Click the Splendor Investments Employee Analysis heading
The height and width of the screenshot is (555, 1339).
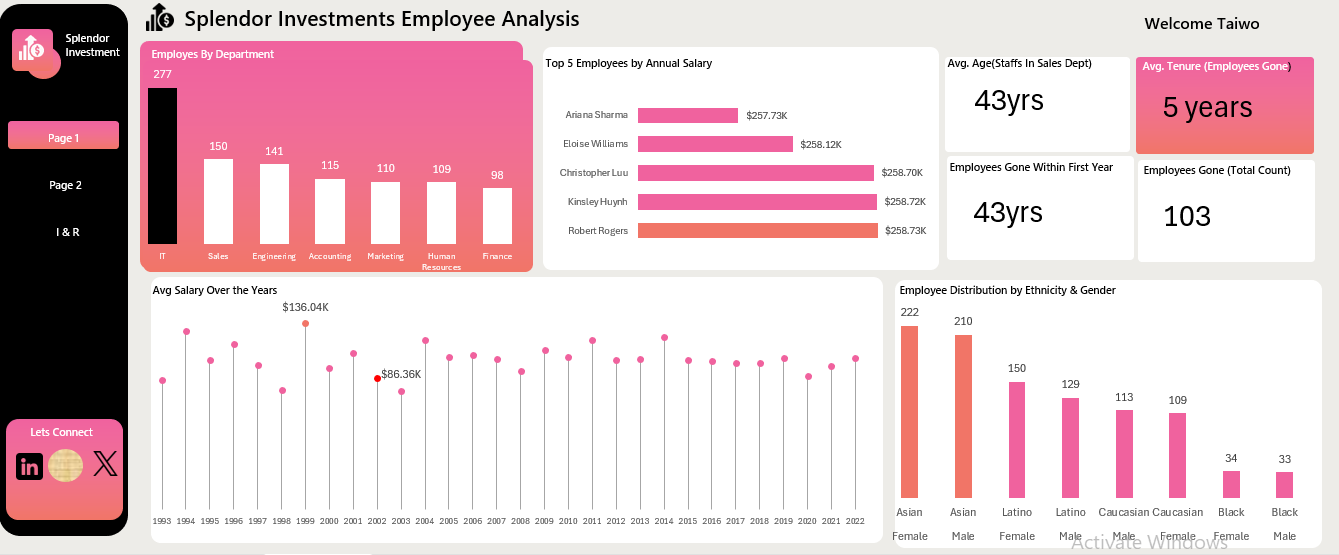(x=382, y=18)
